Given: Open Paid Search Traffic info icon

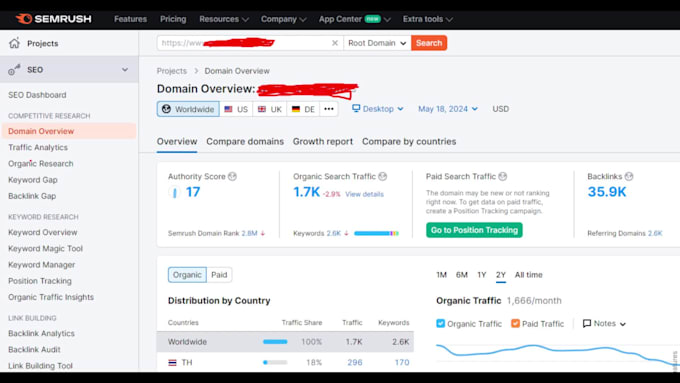Looking at the screenshot, I should pyautogui.click(x=503, y=177).
